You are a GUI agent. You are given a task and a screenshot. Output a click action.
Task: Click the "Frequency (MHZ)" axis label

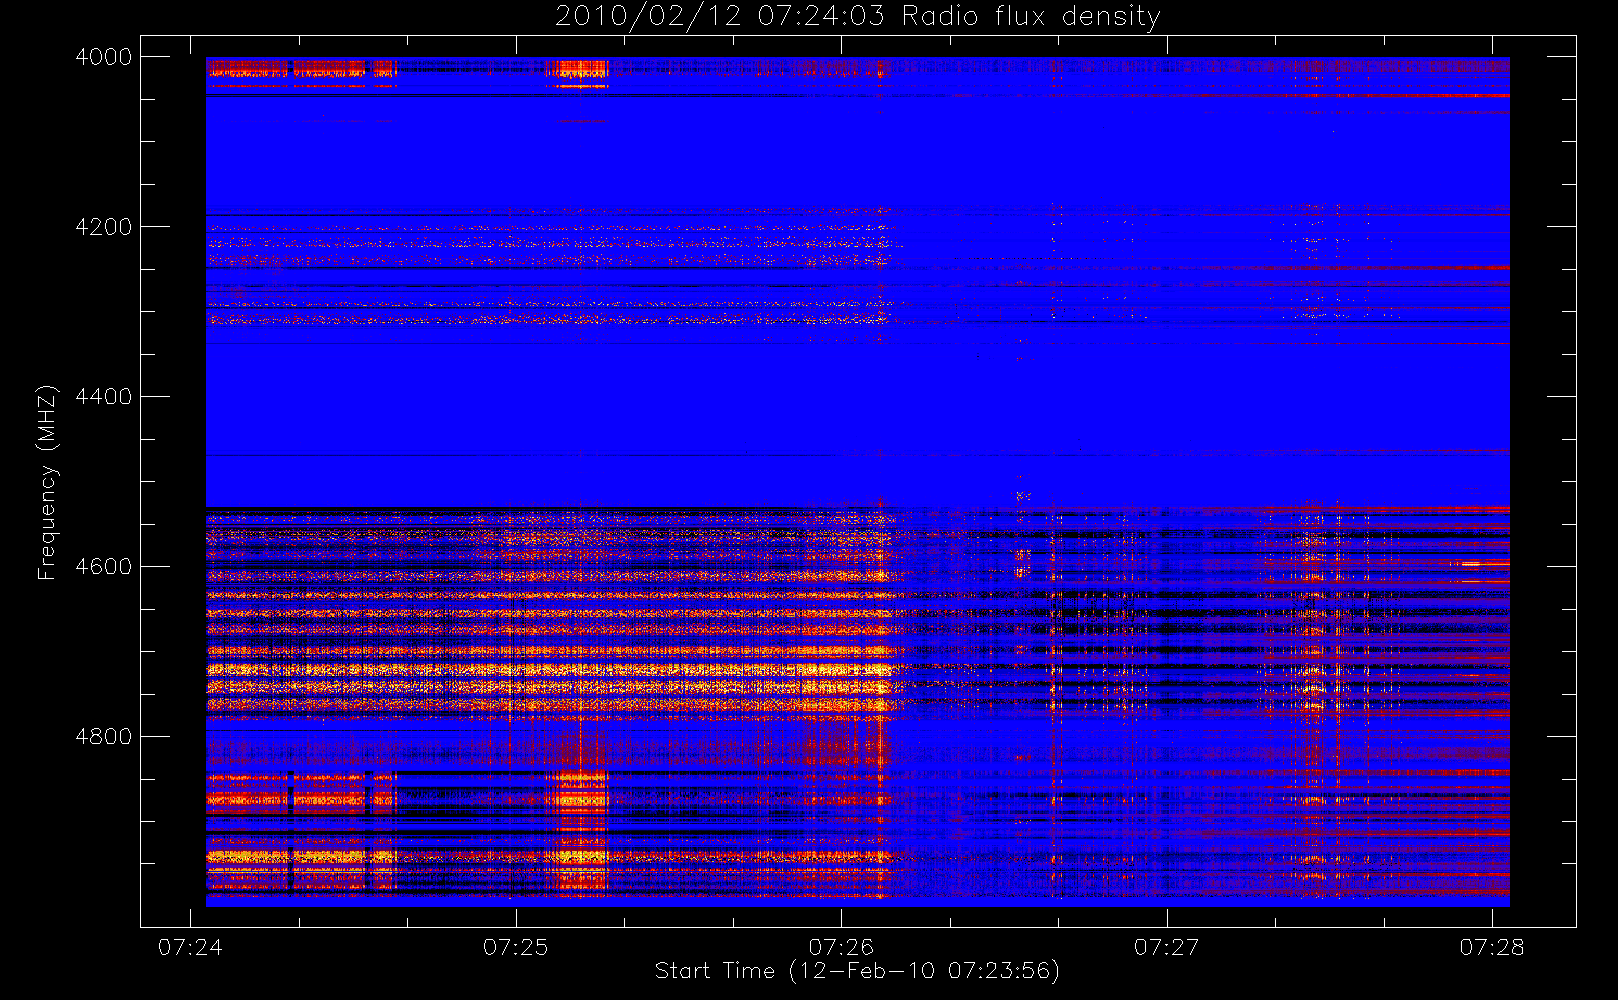[x=46, y=482]
